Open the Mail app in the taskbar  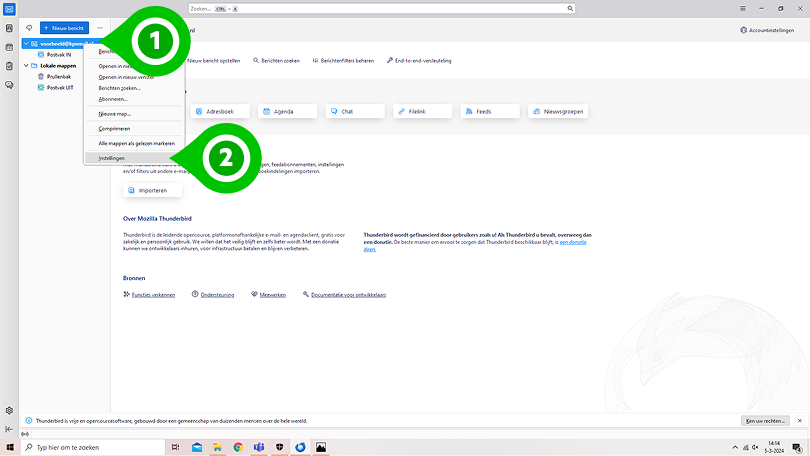pos(197,447)
